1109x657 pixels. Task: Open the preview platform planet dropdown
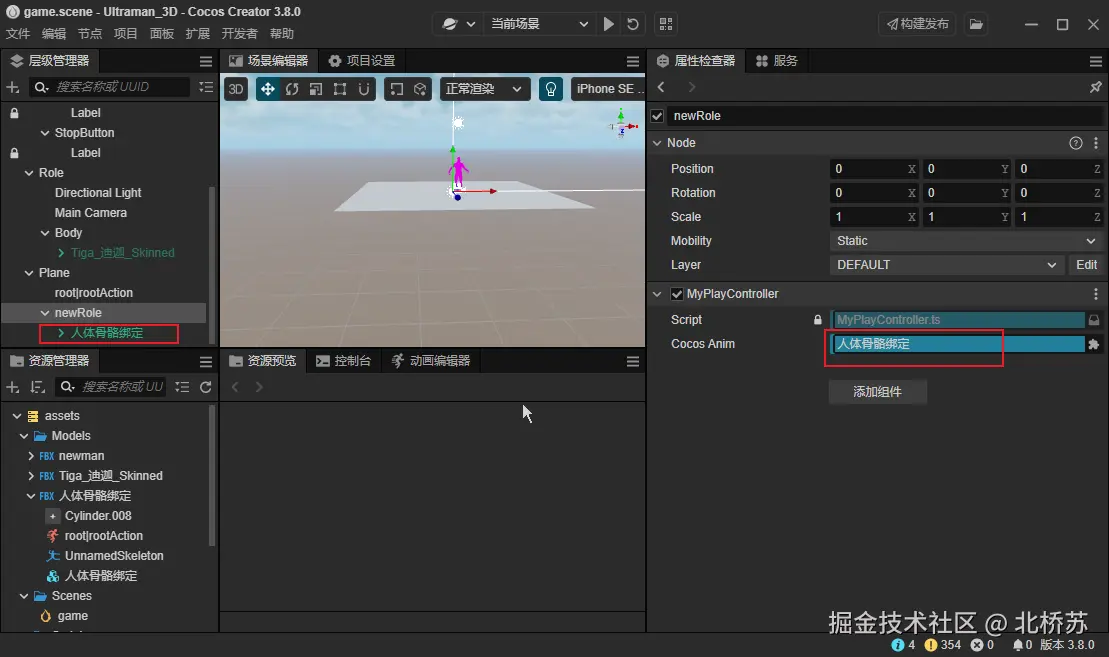(458, 24)
